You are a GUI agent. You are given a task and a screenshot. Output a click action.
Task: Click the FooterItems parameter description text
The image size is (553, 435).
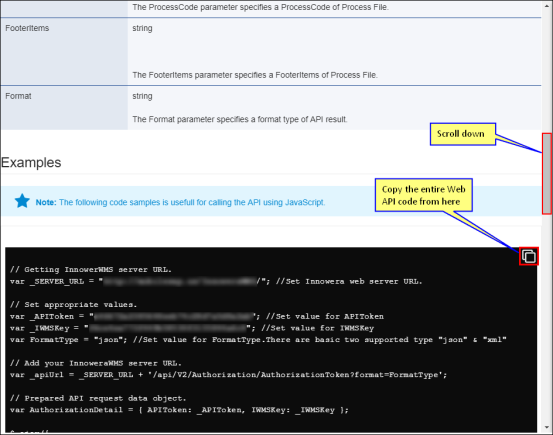click(255, 75)
